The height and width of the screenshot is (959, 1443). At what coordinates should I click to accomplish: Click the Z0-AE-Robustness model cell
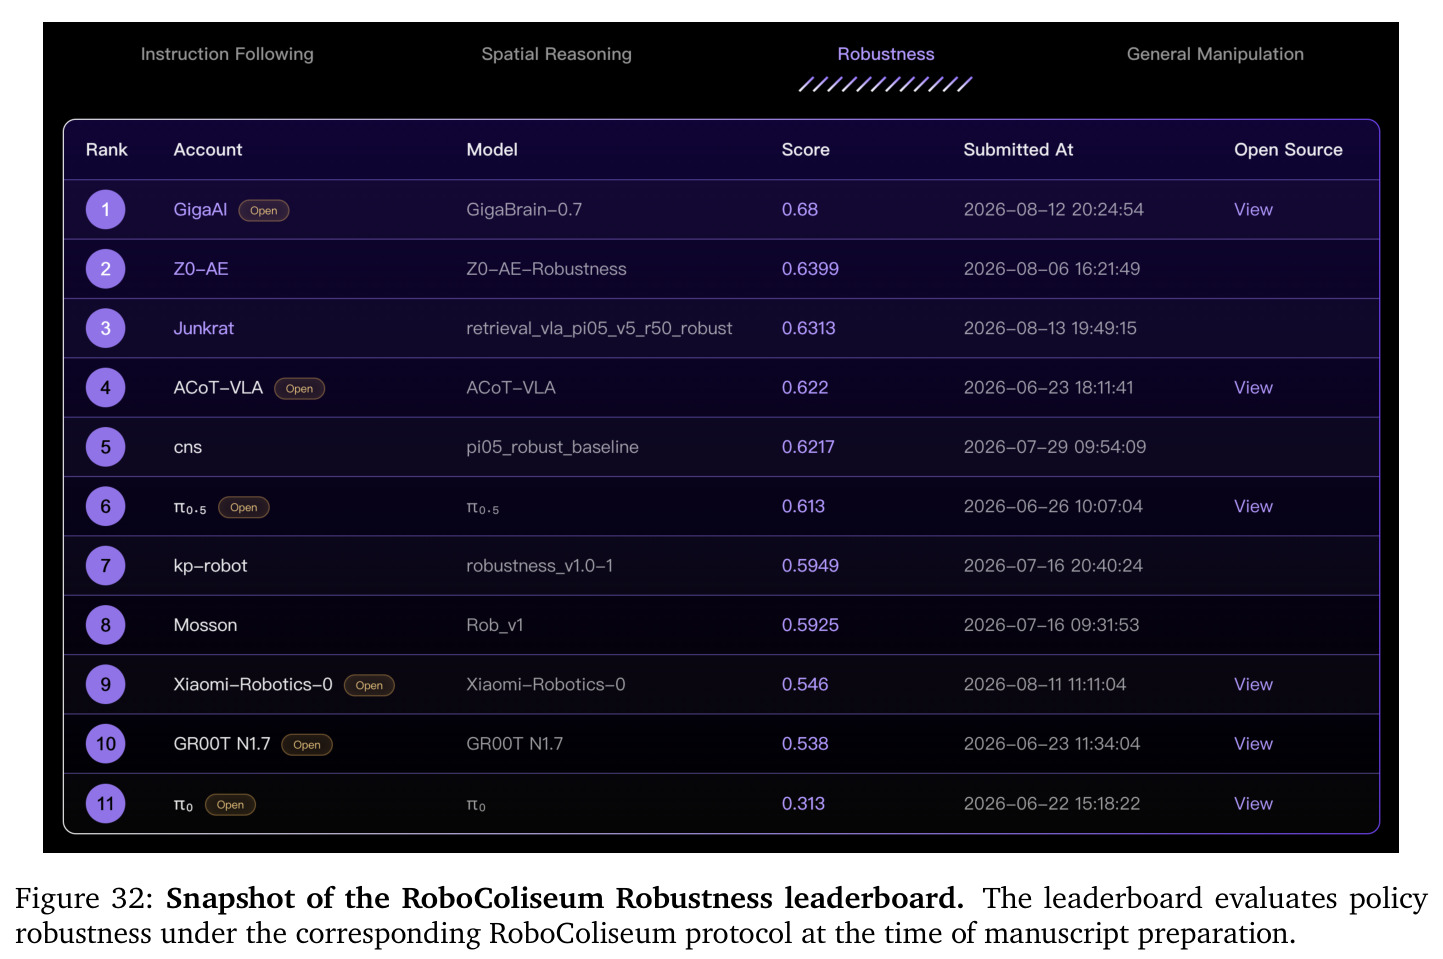(x=546, y=269)
